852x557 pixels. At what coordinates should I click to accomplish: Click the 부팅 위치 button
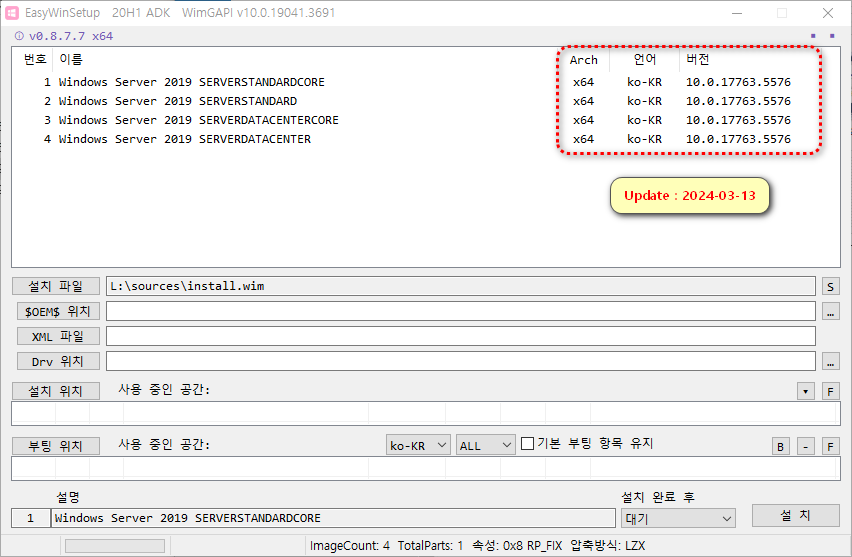(x=56, y=446)
